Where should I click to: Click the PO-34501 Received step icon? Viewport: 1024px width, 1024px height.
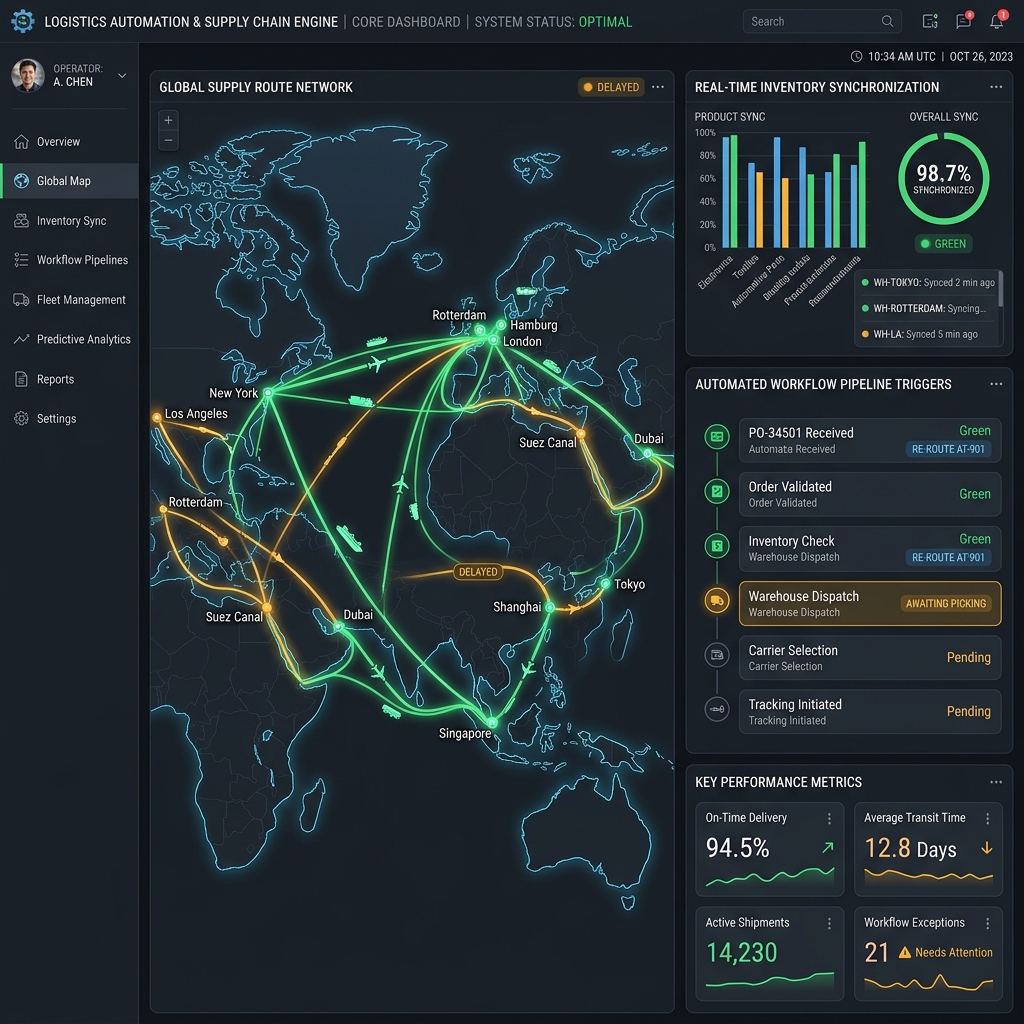(x=717, y=437)
